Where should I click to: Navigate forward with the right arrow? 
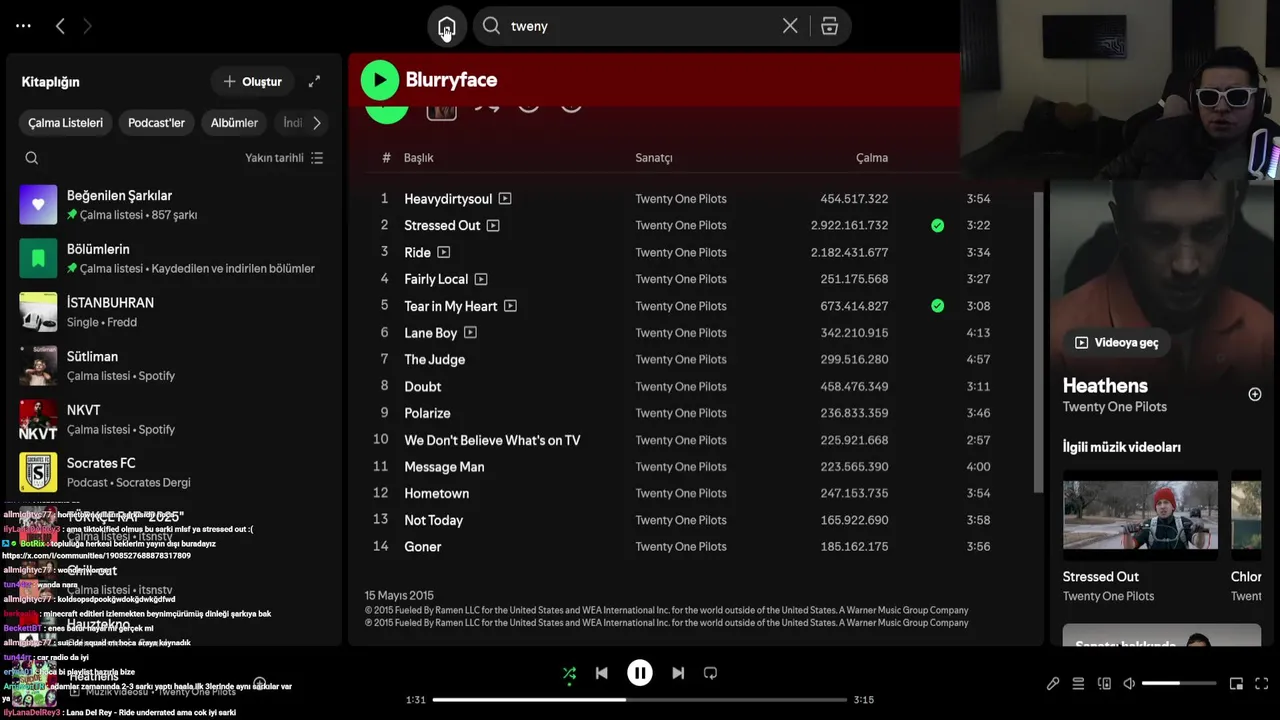pos(87,26)
